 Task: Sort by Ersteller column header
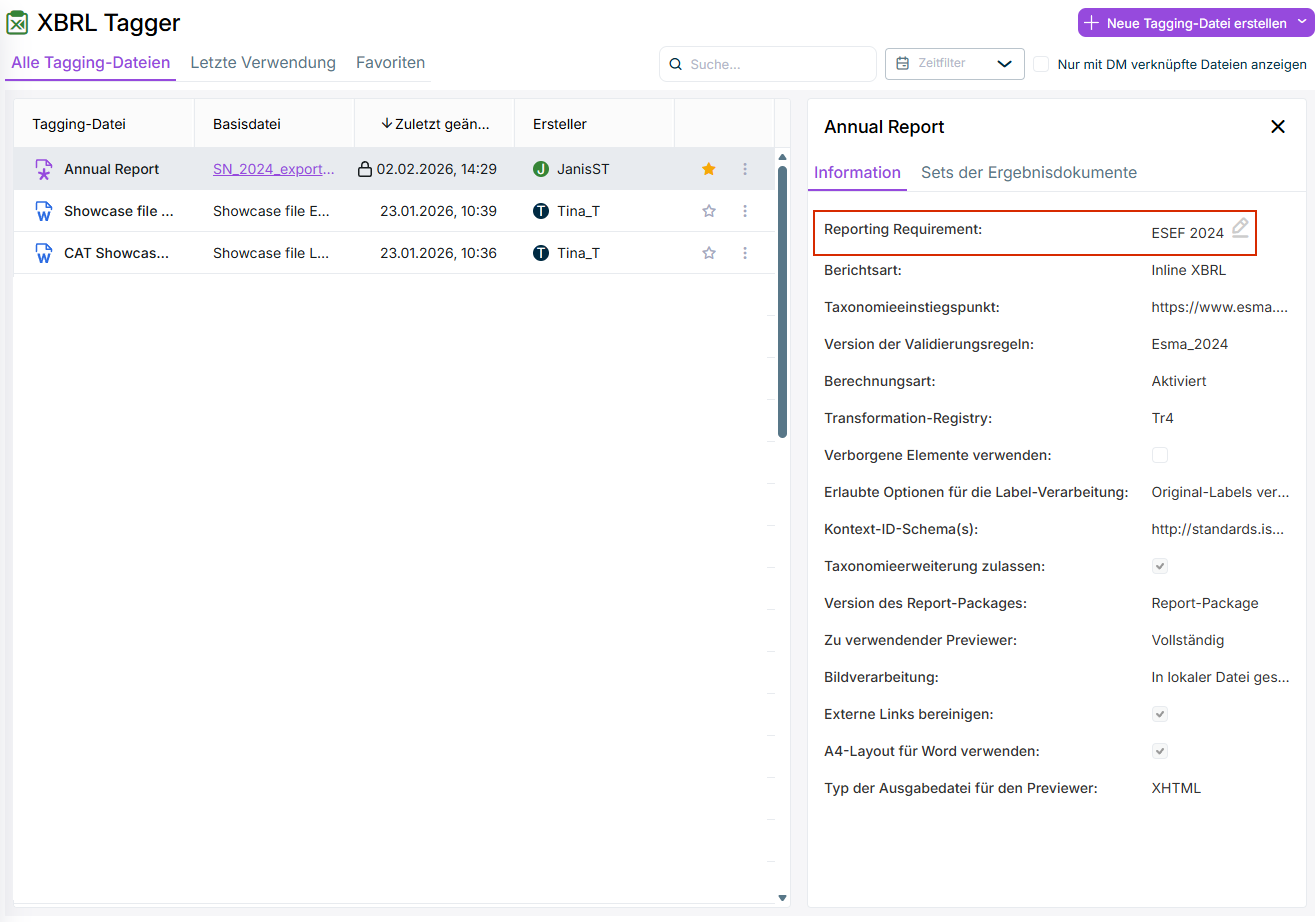click(560, 124)
